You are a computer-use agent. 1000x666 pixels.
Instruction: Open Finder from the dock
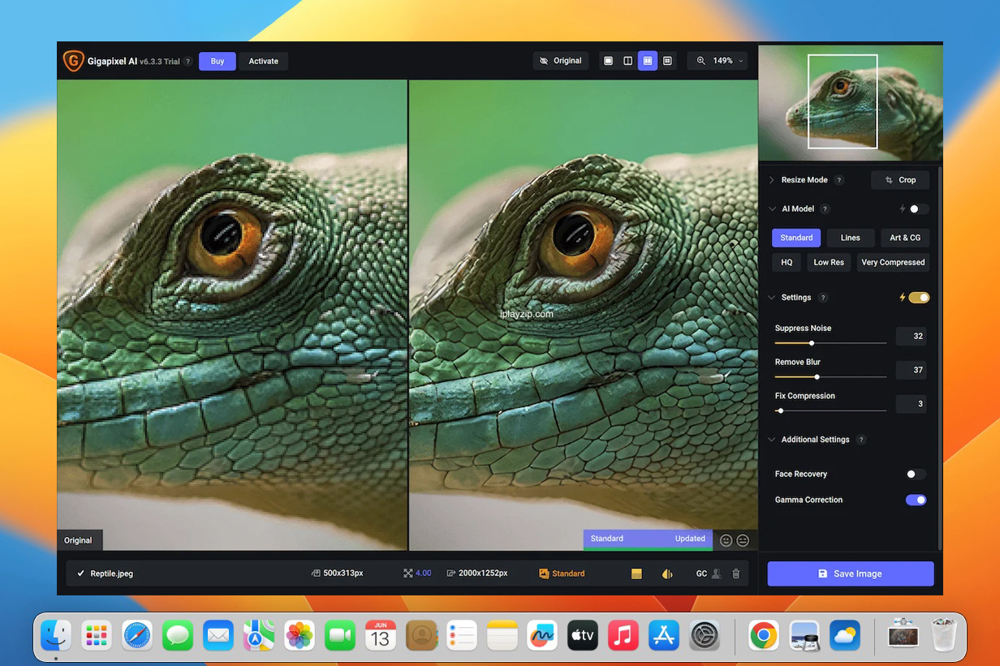[56, 635]
